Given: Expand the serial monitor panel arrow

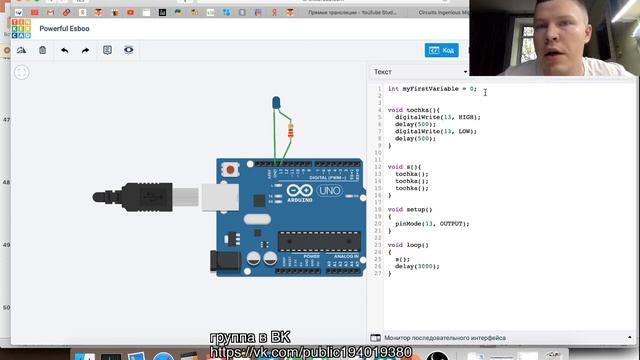Looking at the screenshot, I should tap(630, 338).
